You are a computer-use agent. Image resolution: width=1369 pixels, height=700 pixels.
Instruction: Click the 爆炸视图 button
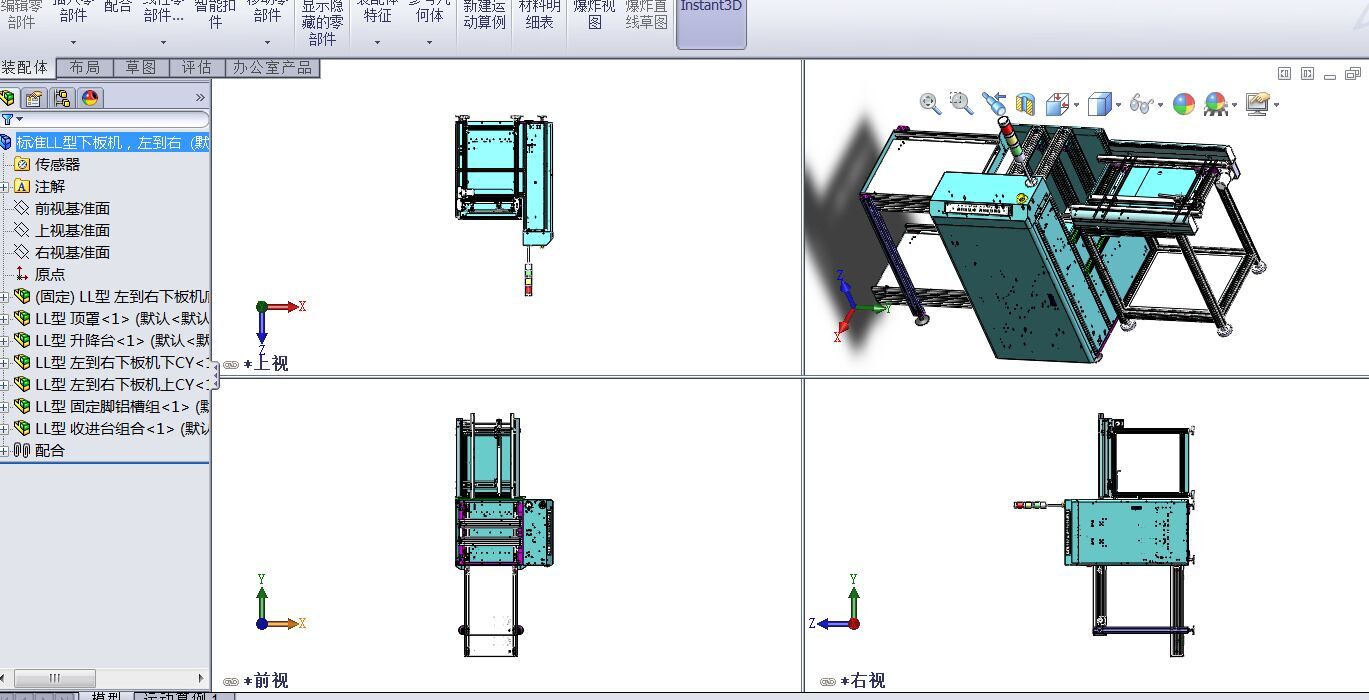(595, 14)
